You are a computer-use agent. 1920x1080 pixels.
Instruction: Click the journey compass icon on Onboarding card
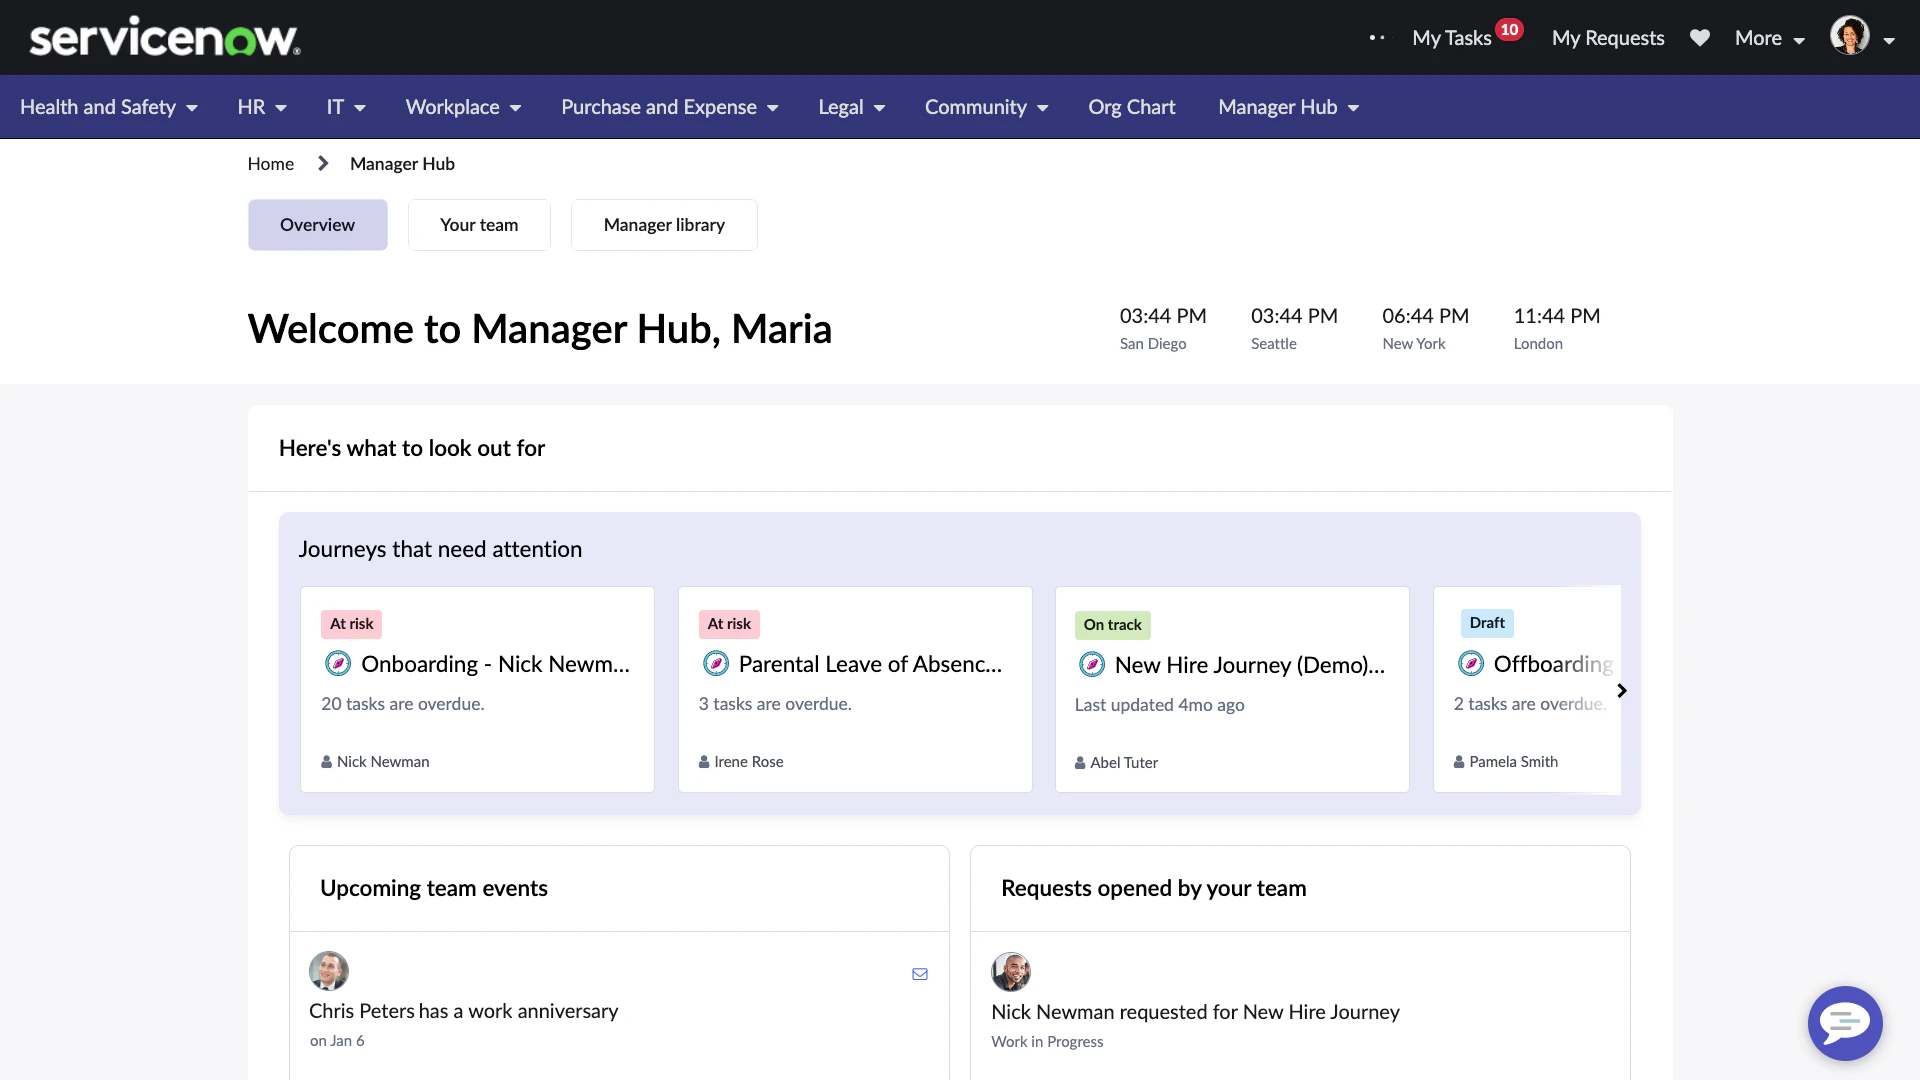337,663
